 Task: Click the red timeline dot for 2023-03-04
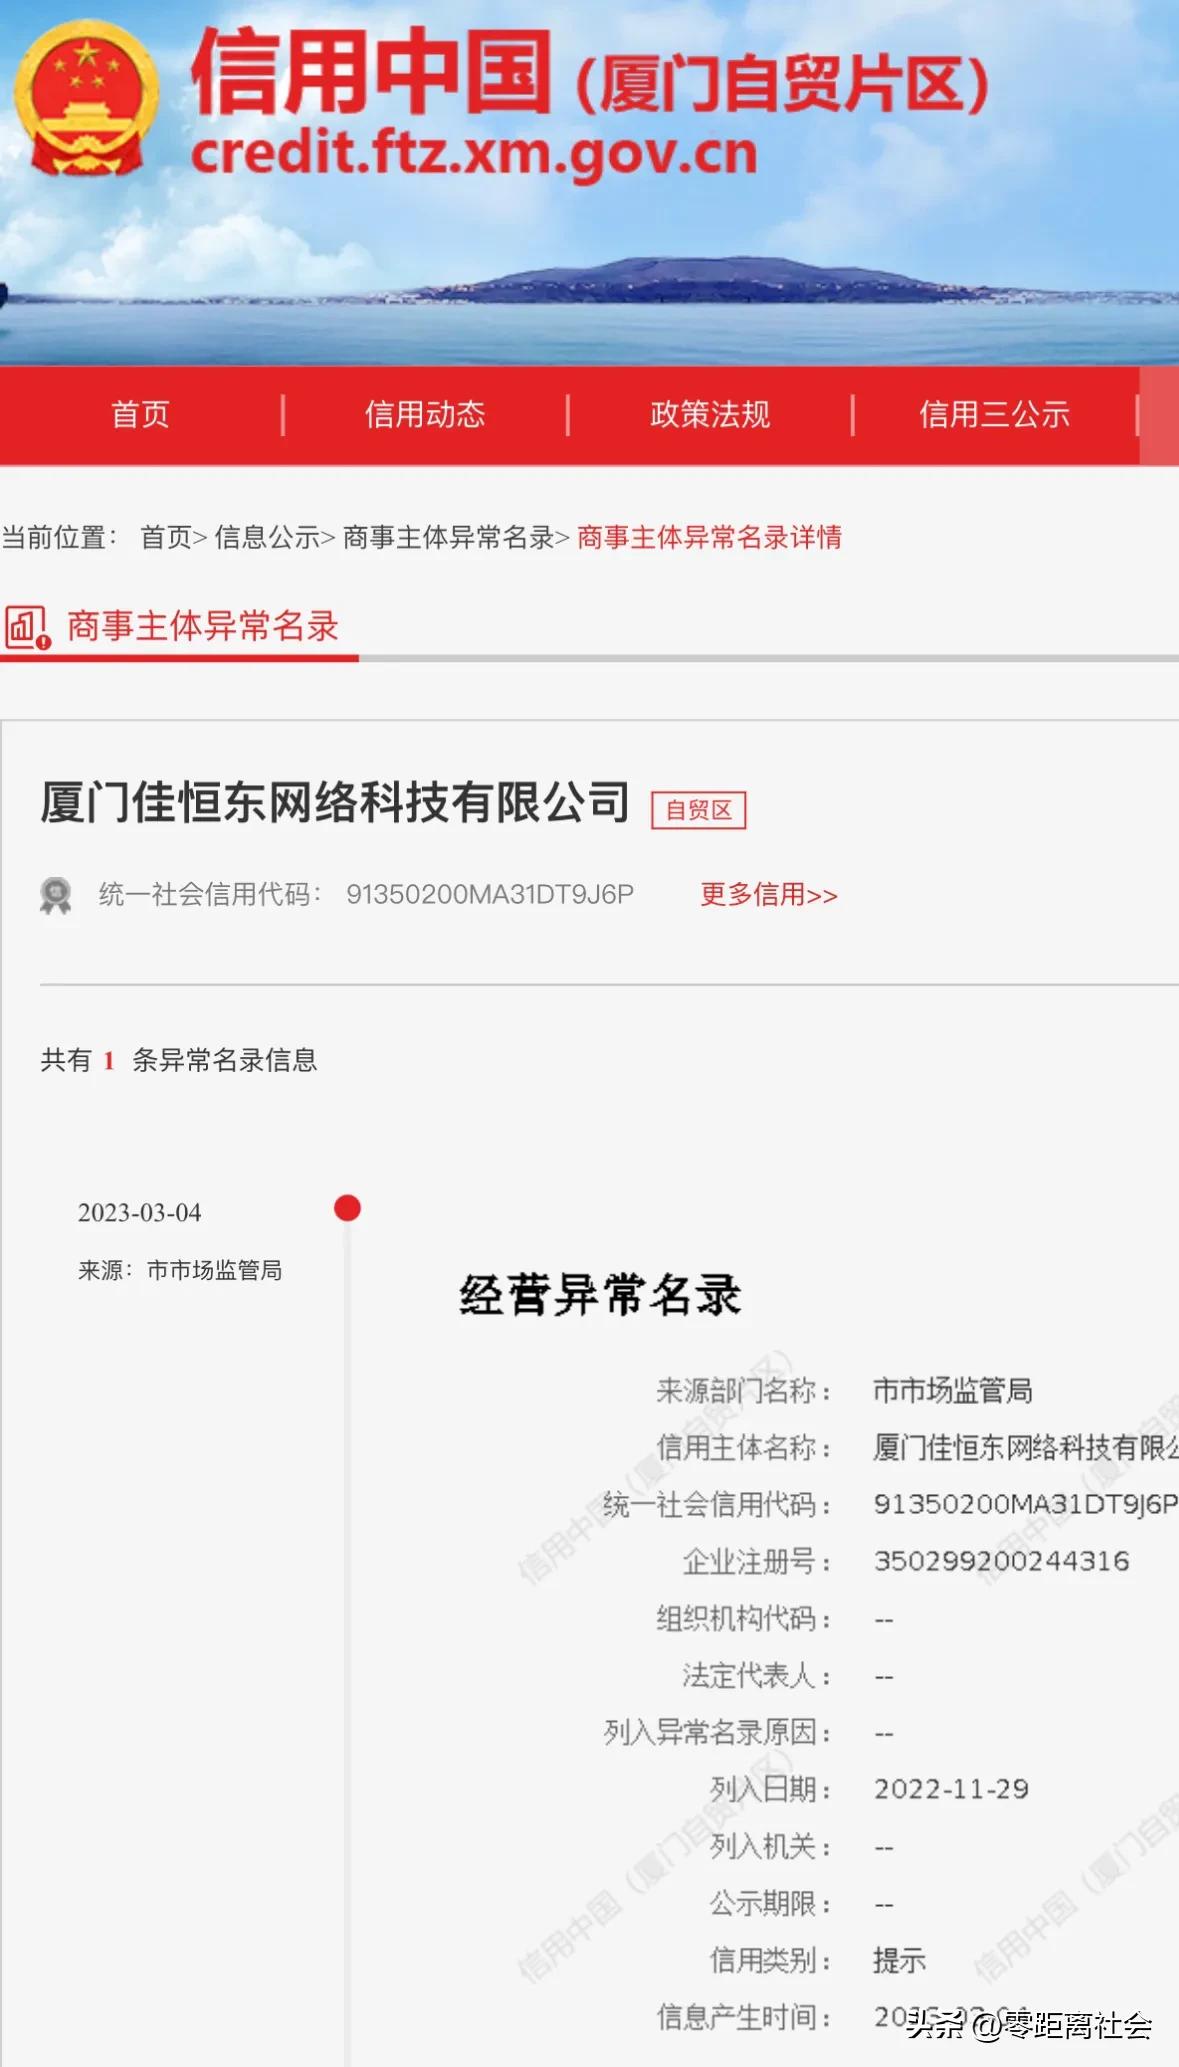(347, 1208)
